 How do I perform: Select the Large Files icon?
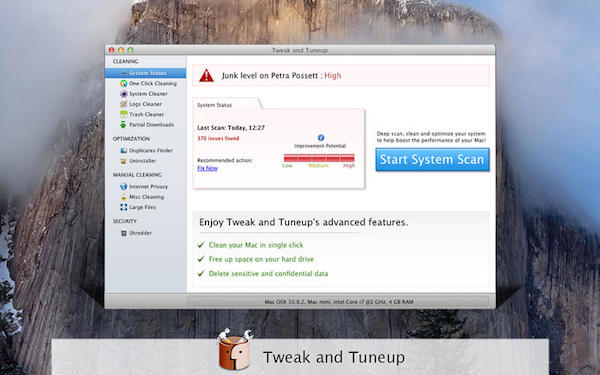(124, 207)
